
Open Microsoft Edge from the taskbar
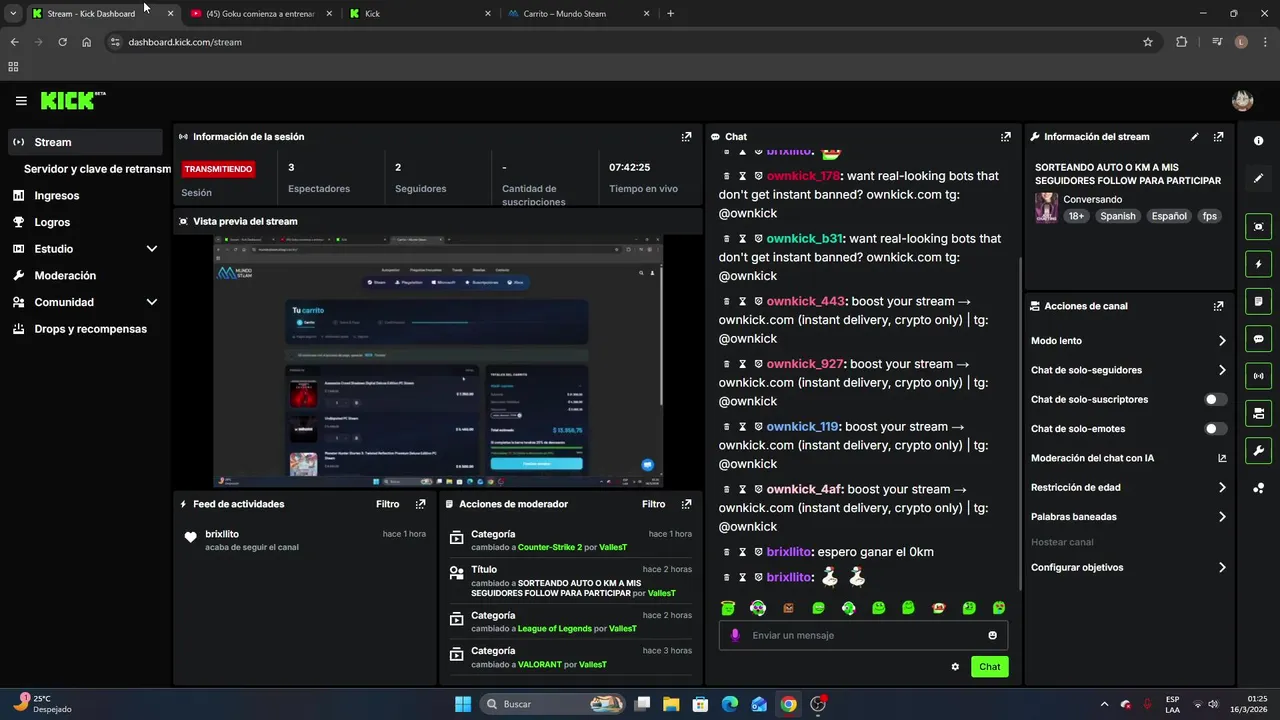click(730, 704)
